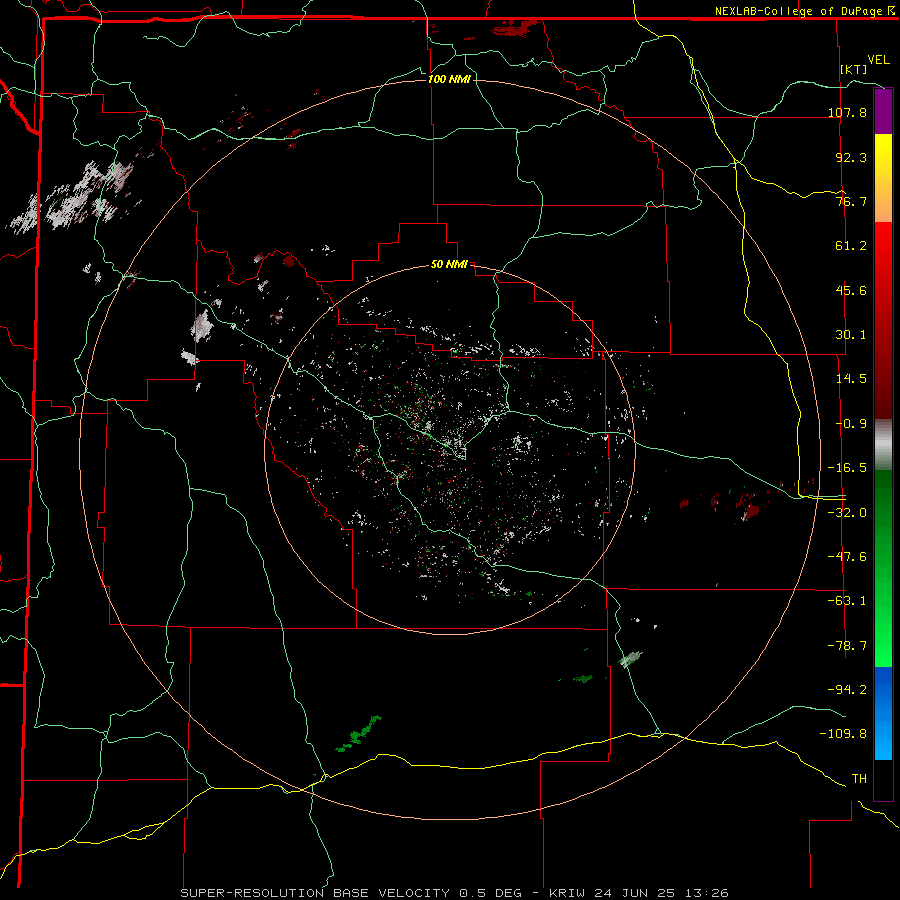The width and height of the screenshot is (900, 900).
Task: Click the purple segment of the color bar
Action: pos(883,112)
